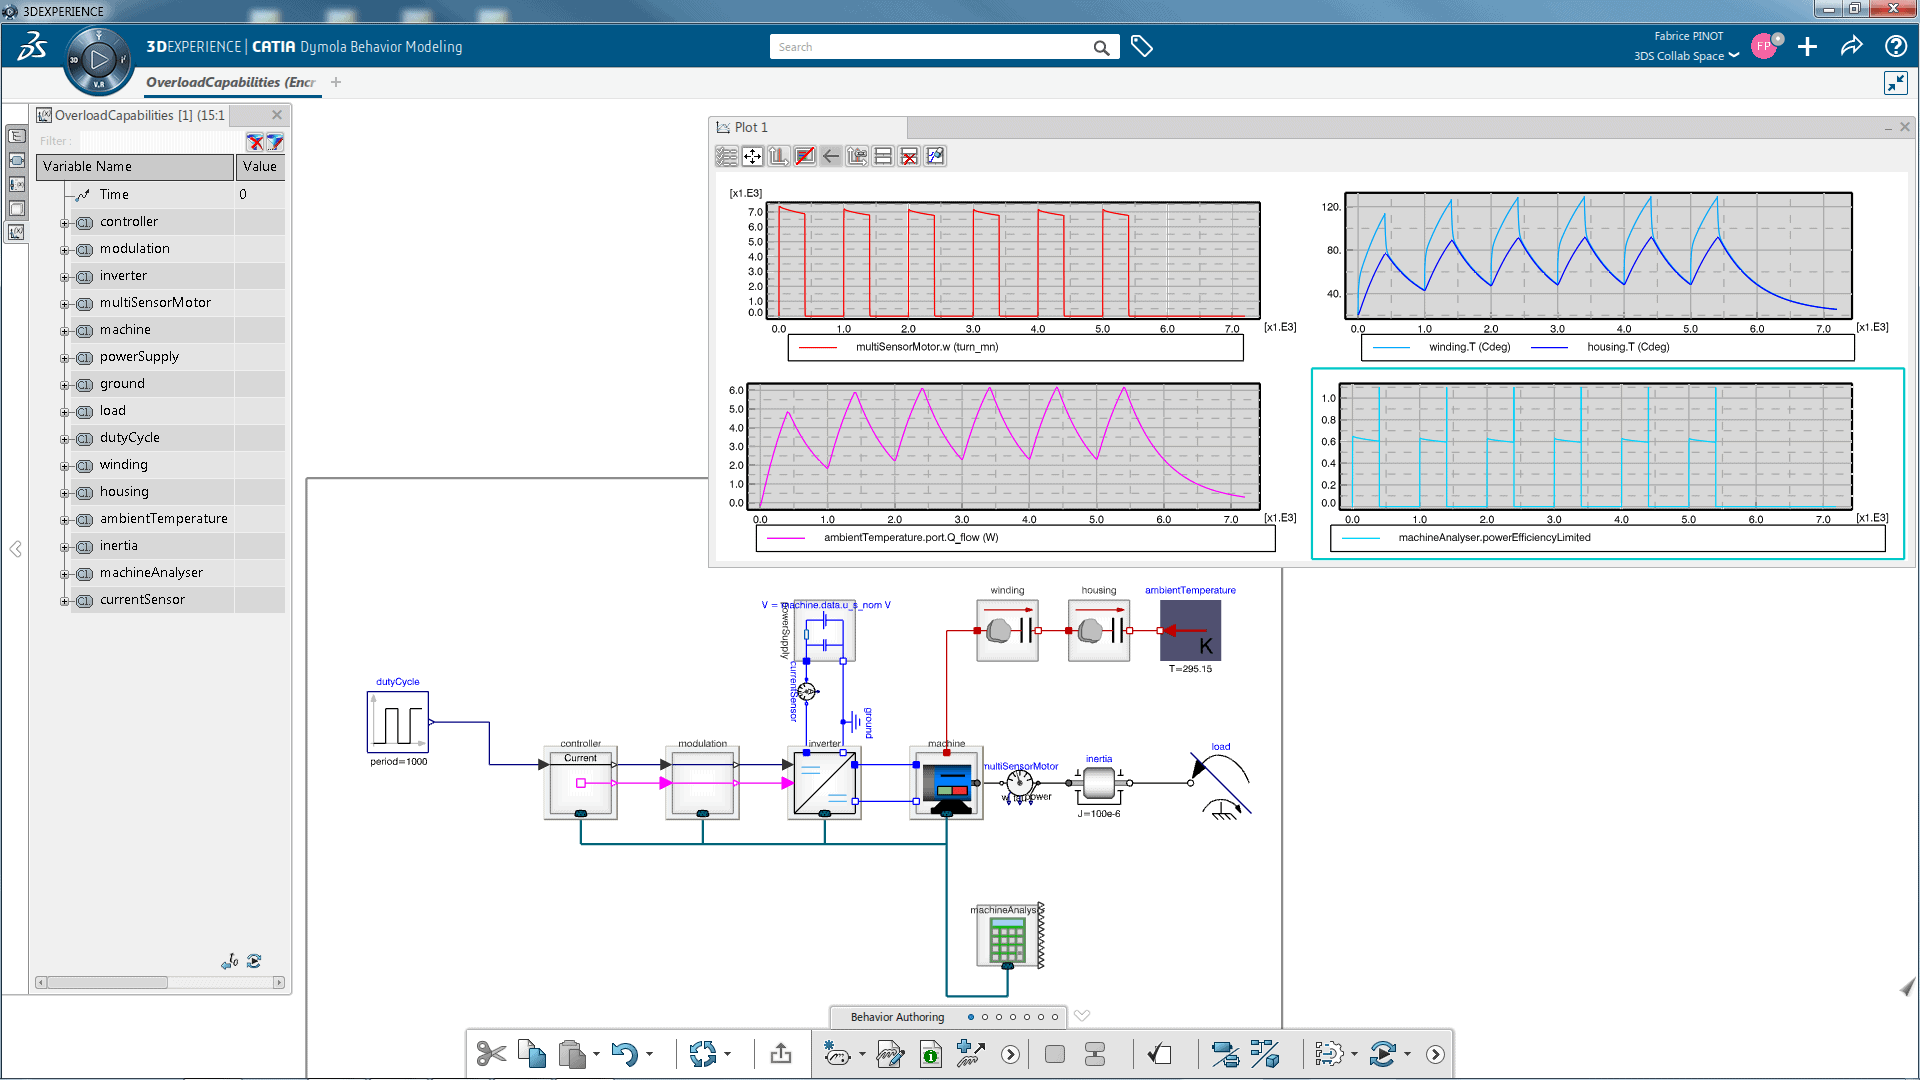Select the second toolbar section dot
This screenshot has height=1080, width=1920.
pyautogui.click(x=985, y=1017)
